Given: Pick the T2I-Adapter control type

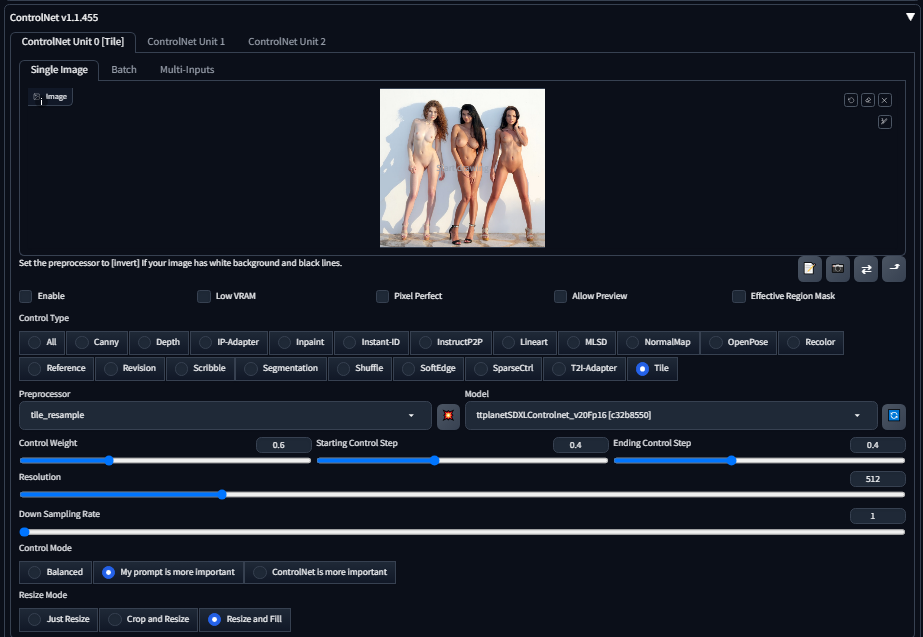Looking at the screenshot, I should coord(585,369).
